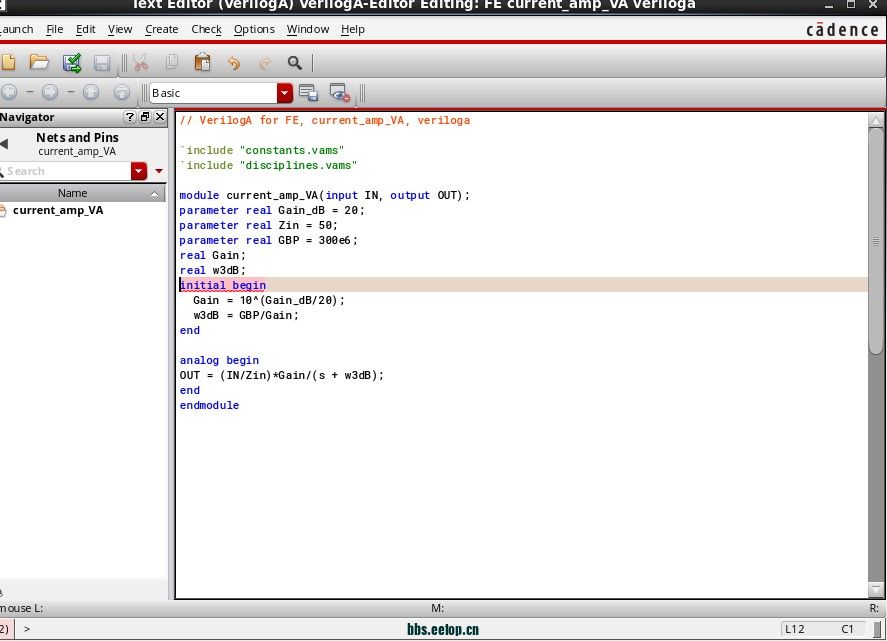Click the C1 column indicator
This screenshot has height=641, width=887.
pyautogui.click(x=847, y=629)
